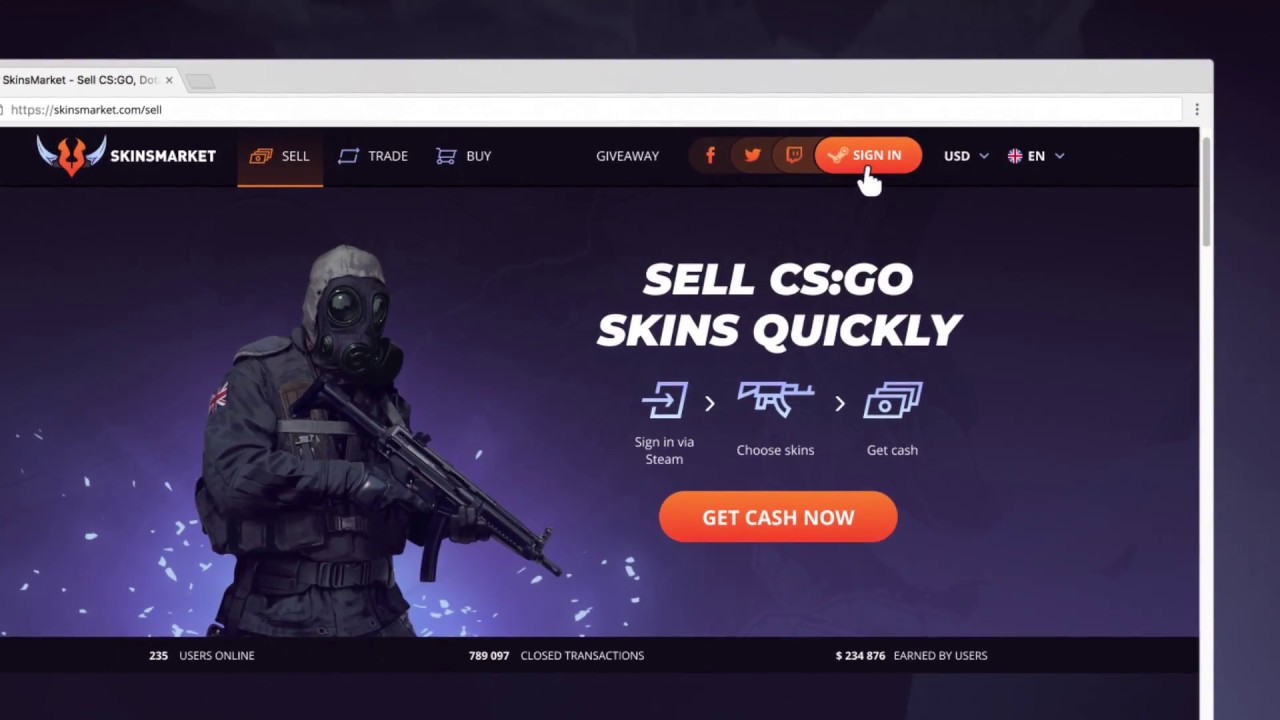Click the Chrome three-dot menu icon
Screen dimensions: 1280x720
point(1196,109)
